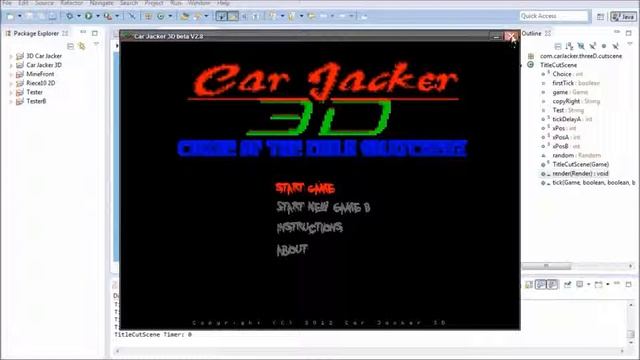Sort Outline members alphabetically
The height and width of the screenshot is (360, 640).
(569, 46)
